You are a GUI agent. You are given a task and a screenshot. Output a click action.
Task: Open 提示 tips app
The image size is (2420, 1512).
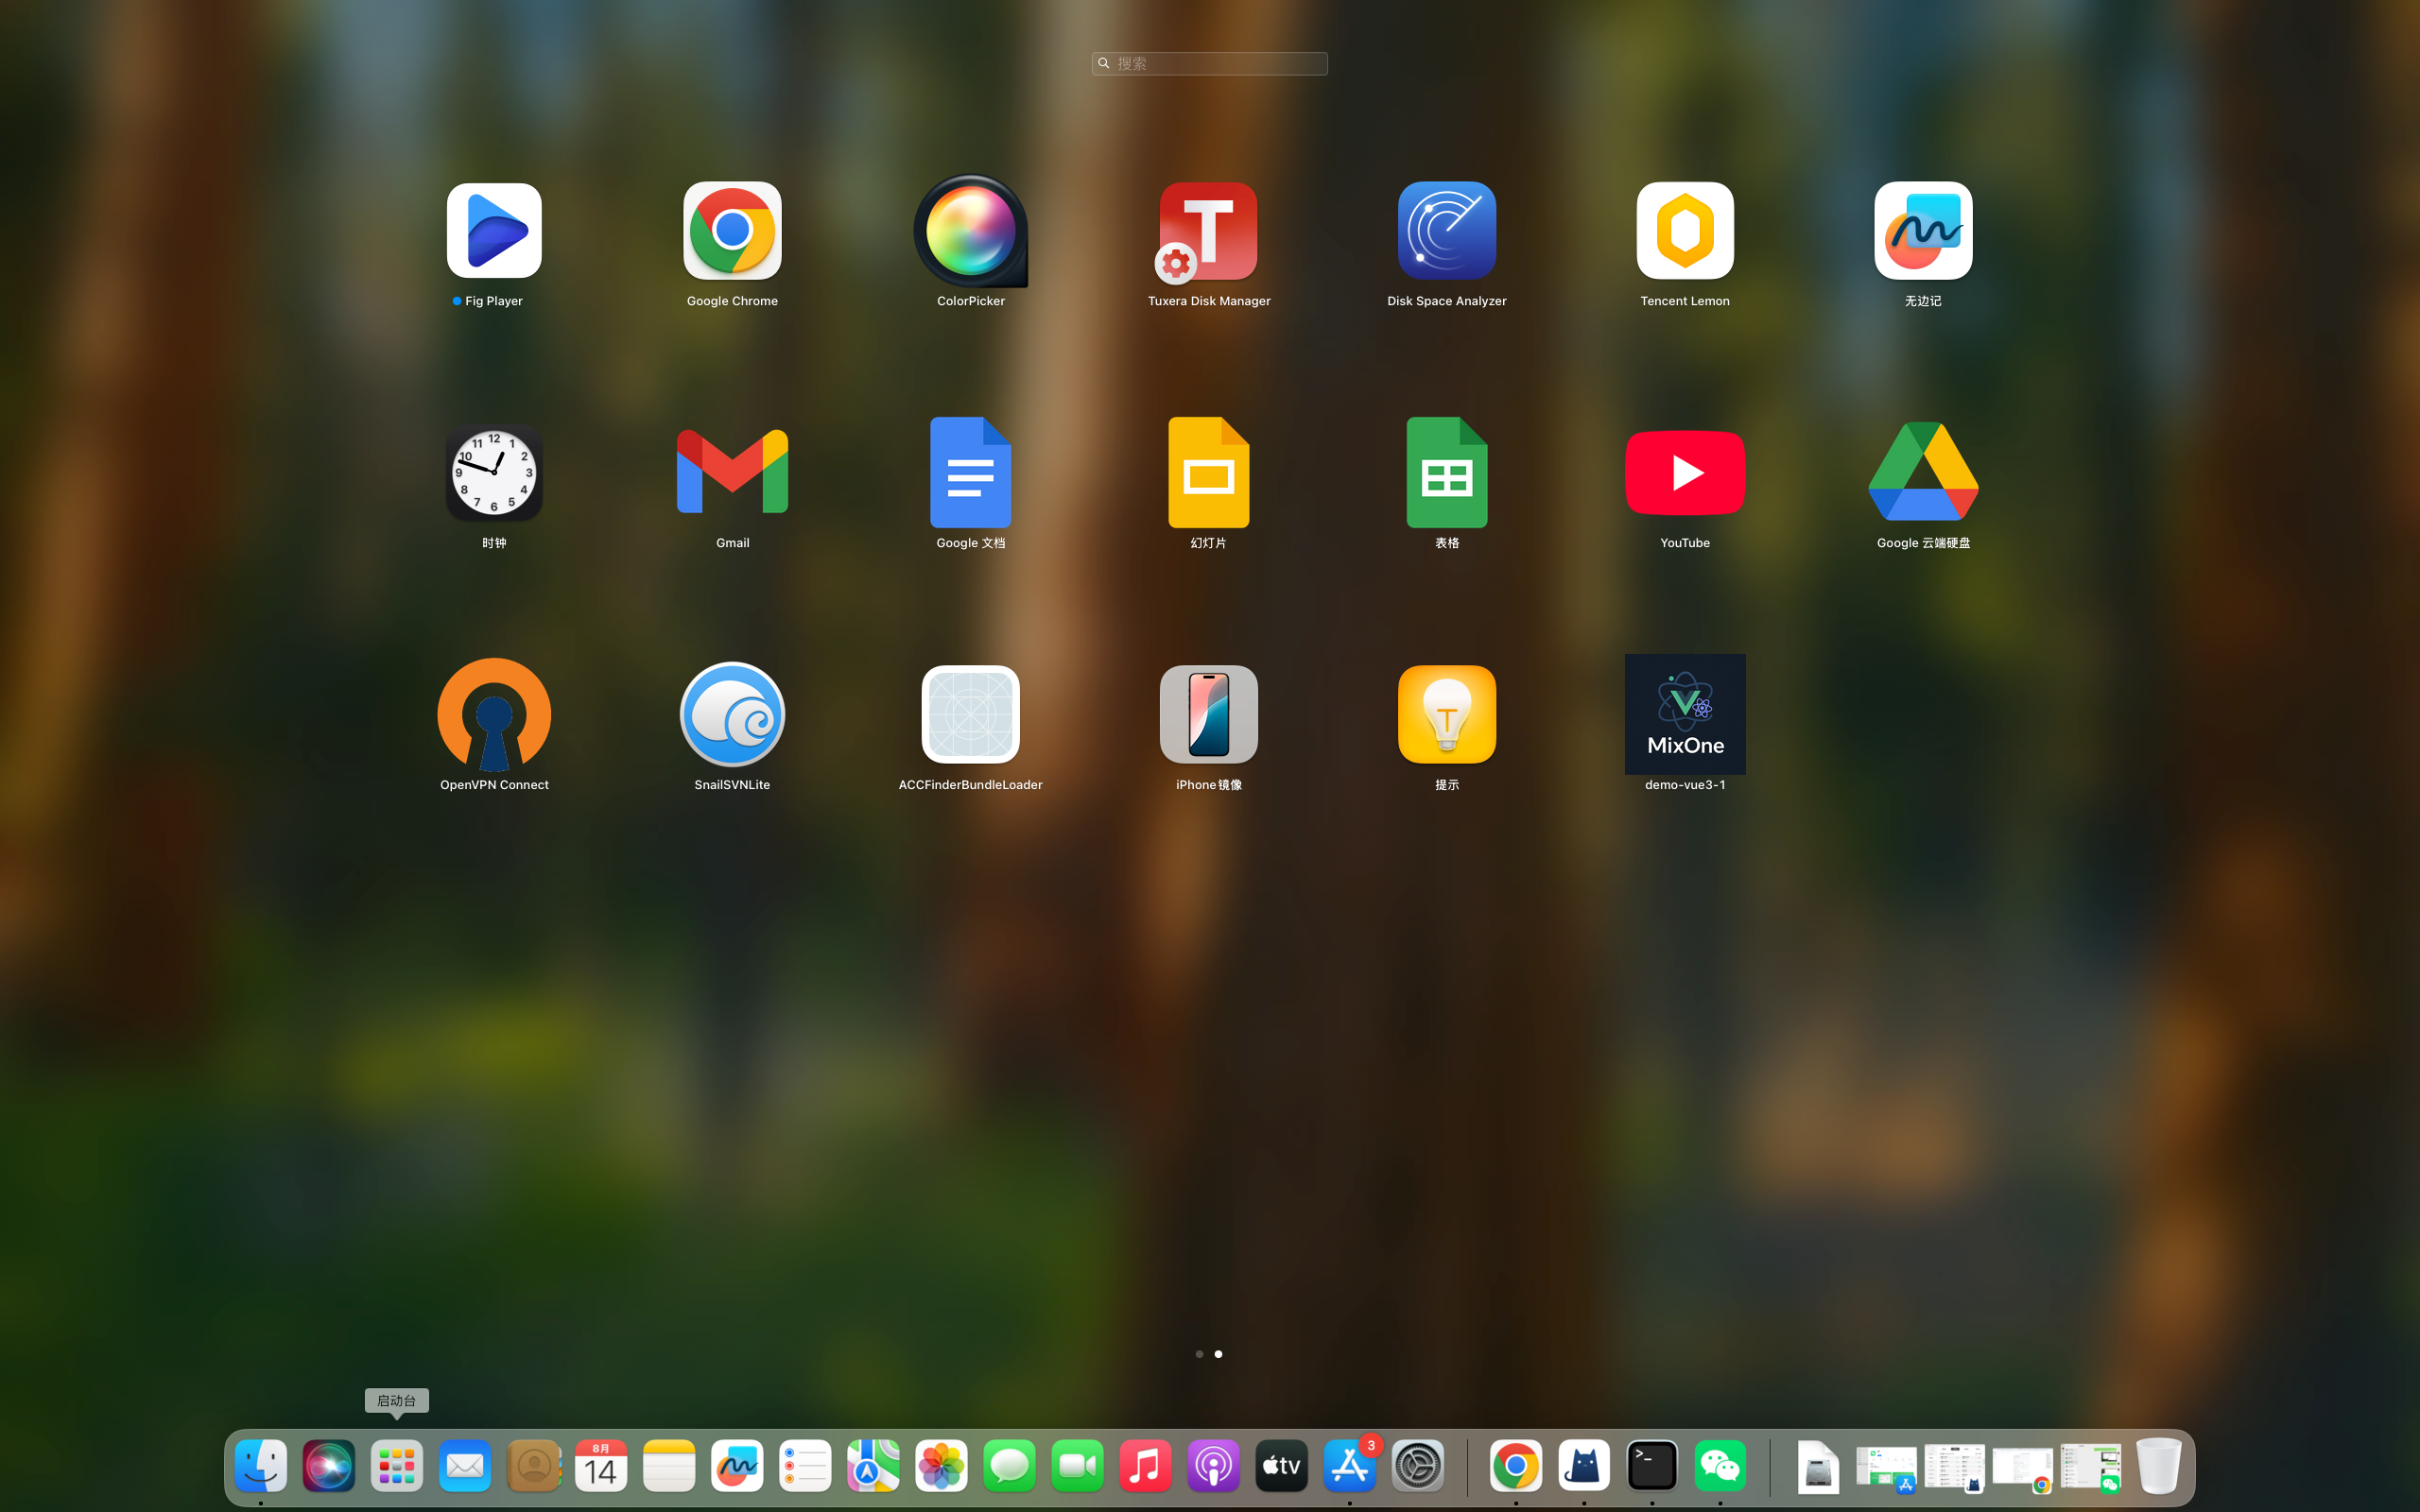pos(1447,714)
